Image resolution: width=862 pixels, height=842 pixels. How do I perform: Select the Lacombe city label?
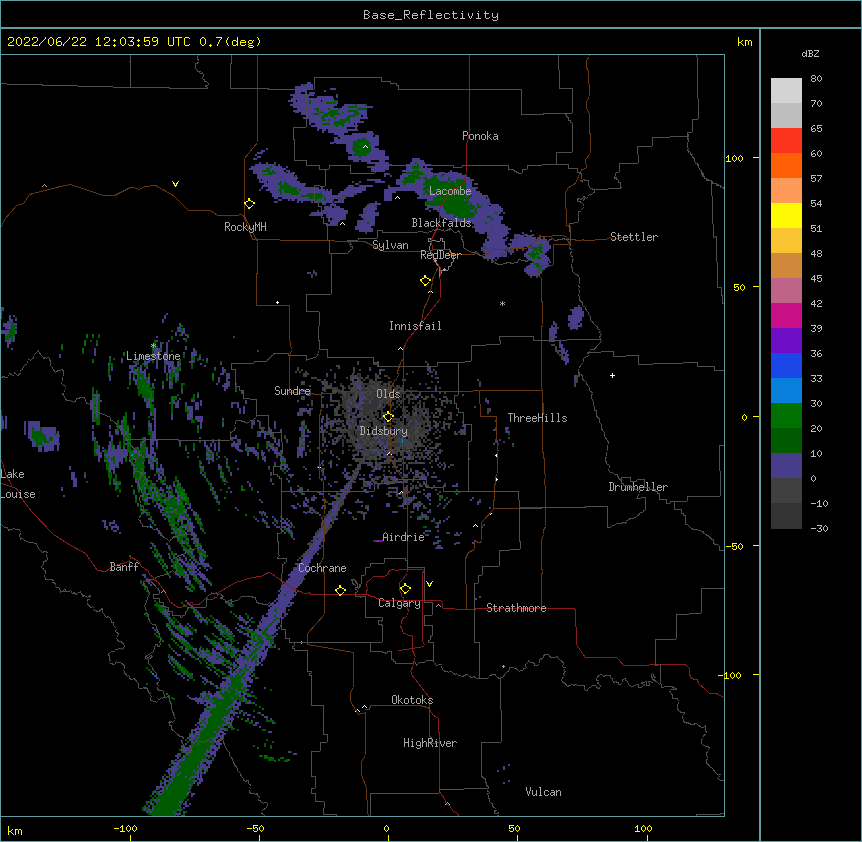tap(450, 191)
